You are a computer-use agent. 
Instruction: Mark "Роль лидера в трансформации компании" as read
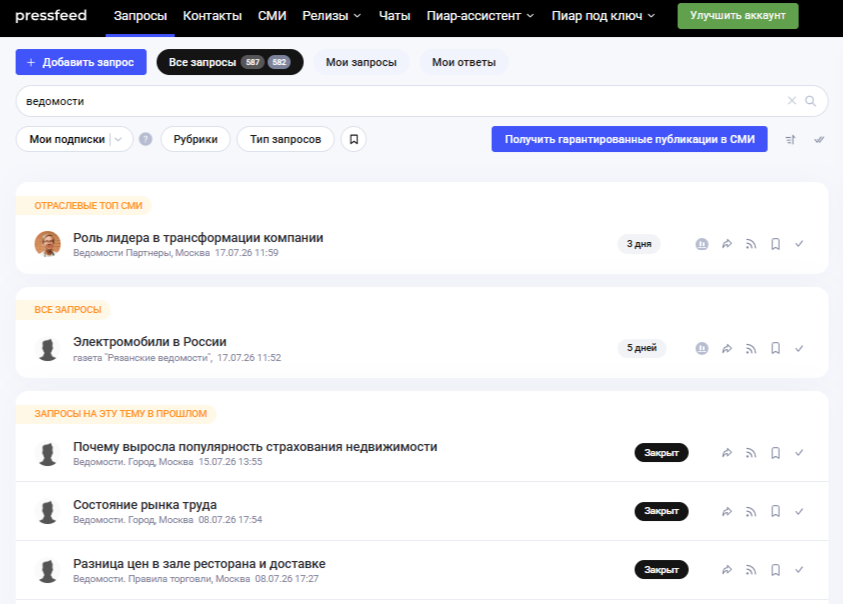799,244
